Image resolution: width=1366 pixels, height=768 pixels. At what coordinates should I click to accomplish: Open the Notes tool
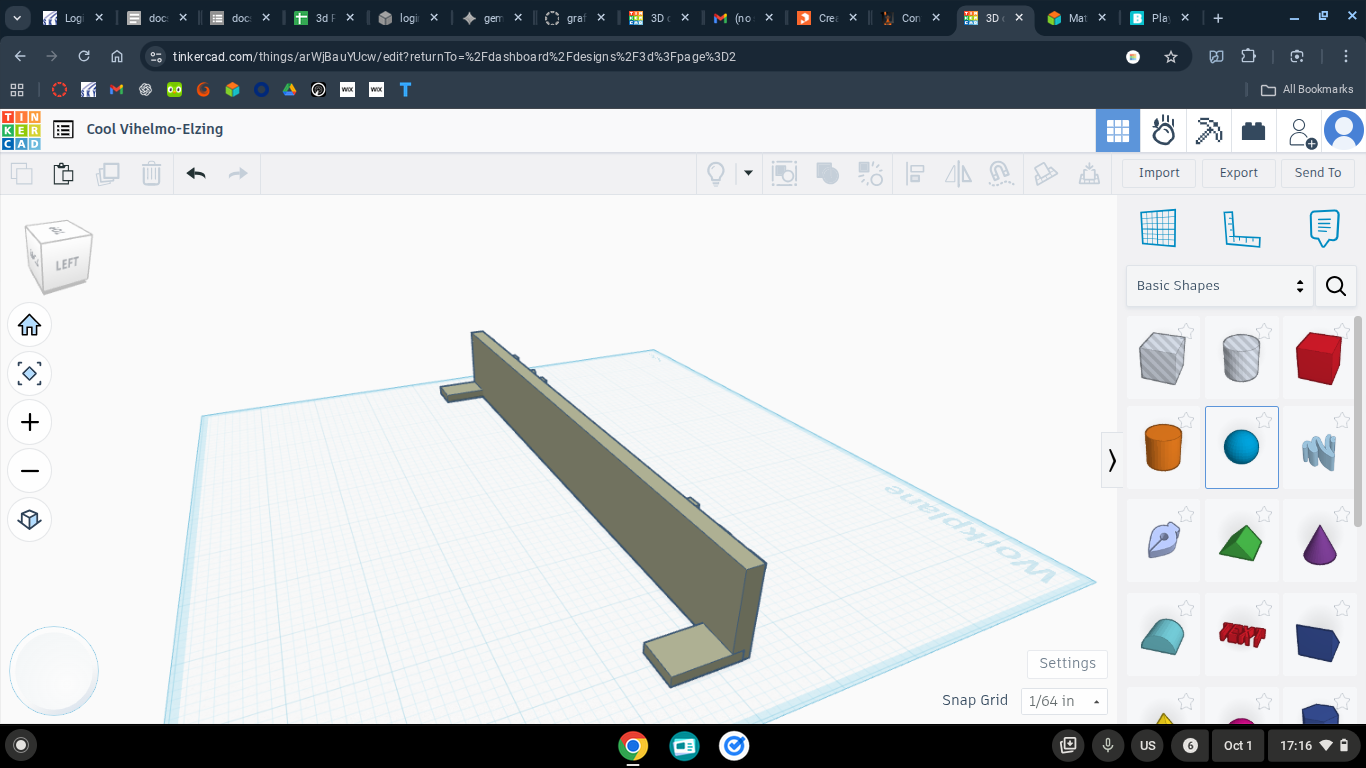(1324, 228)
